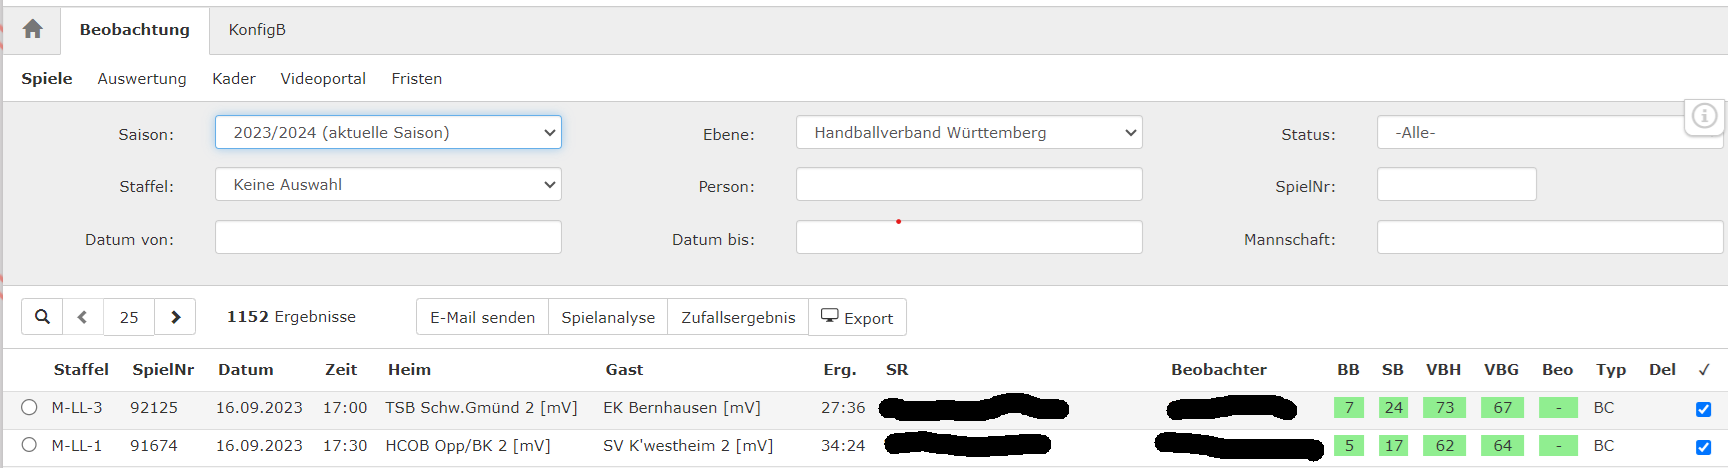Select radio button for game 91674
The width and height of the screenshot is (1728, 468).
click(29, 445)
